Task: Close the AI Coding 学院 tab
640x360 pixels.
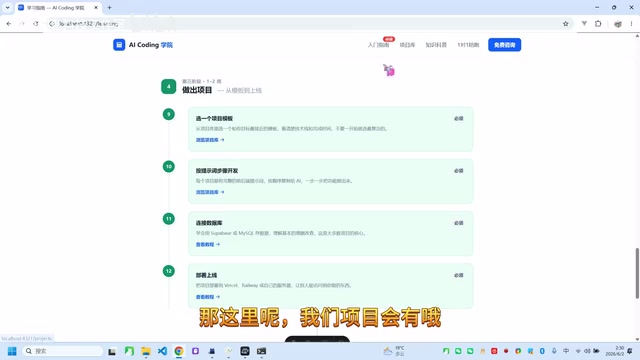Action: tap(96, 8)
